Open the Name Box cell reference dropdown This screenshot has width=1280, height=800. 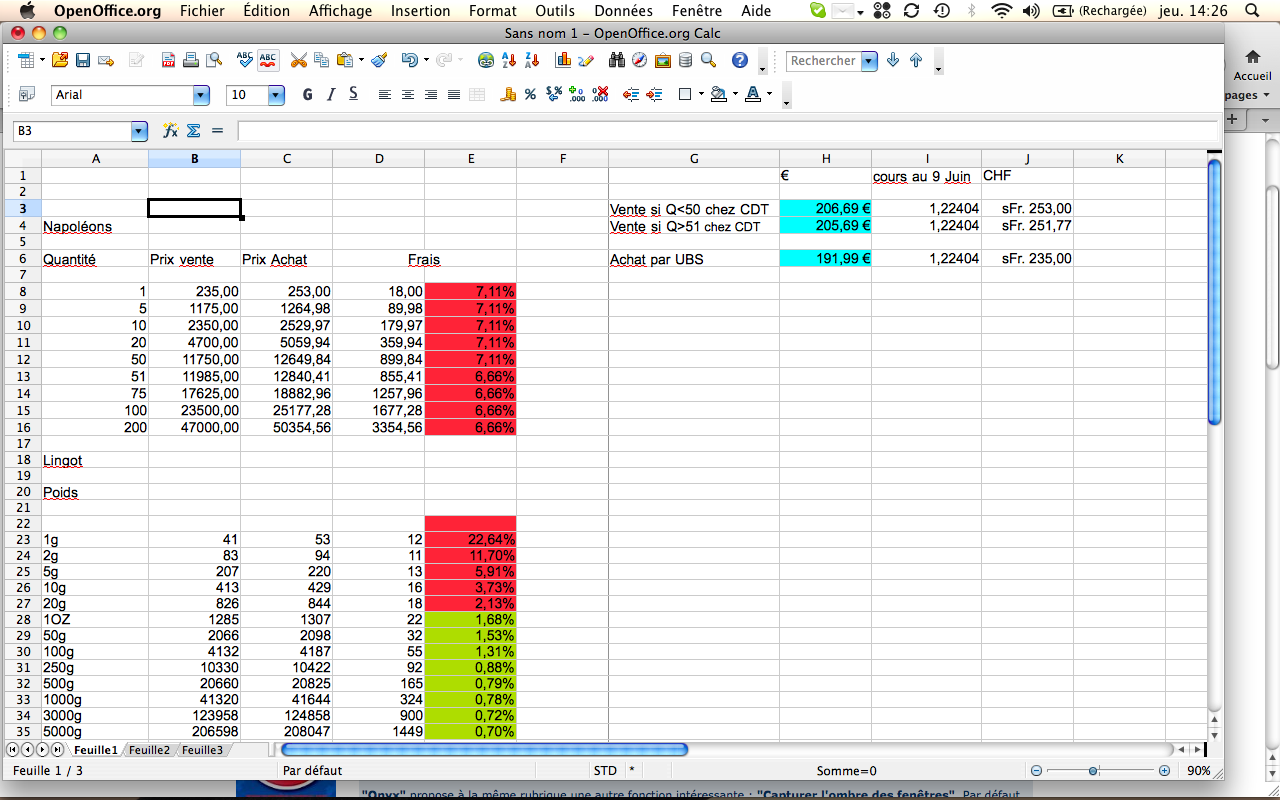[x=139, y=131]
